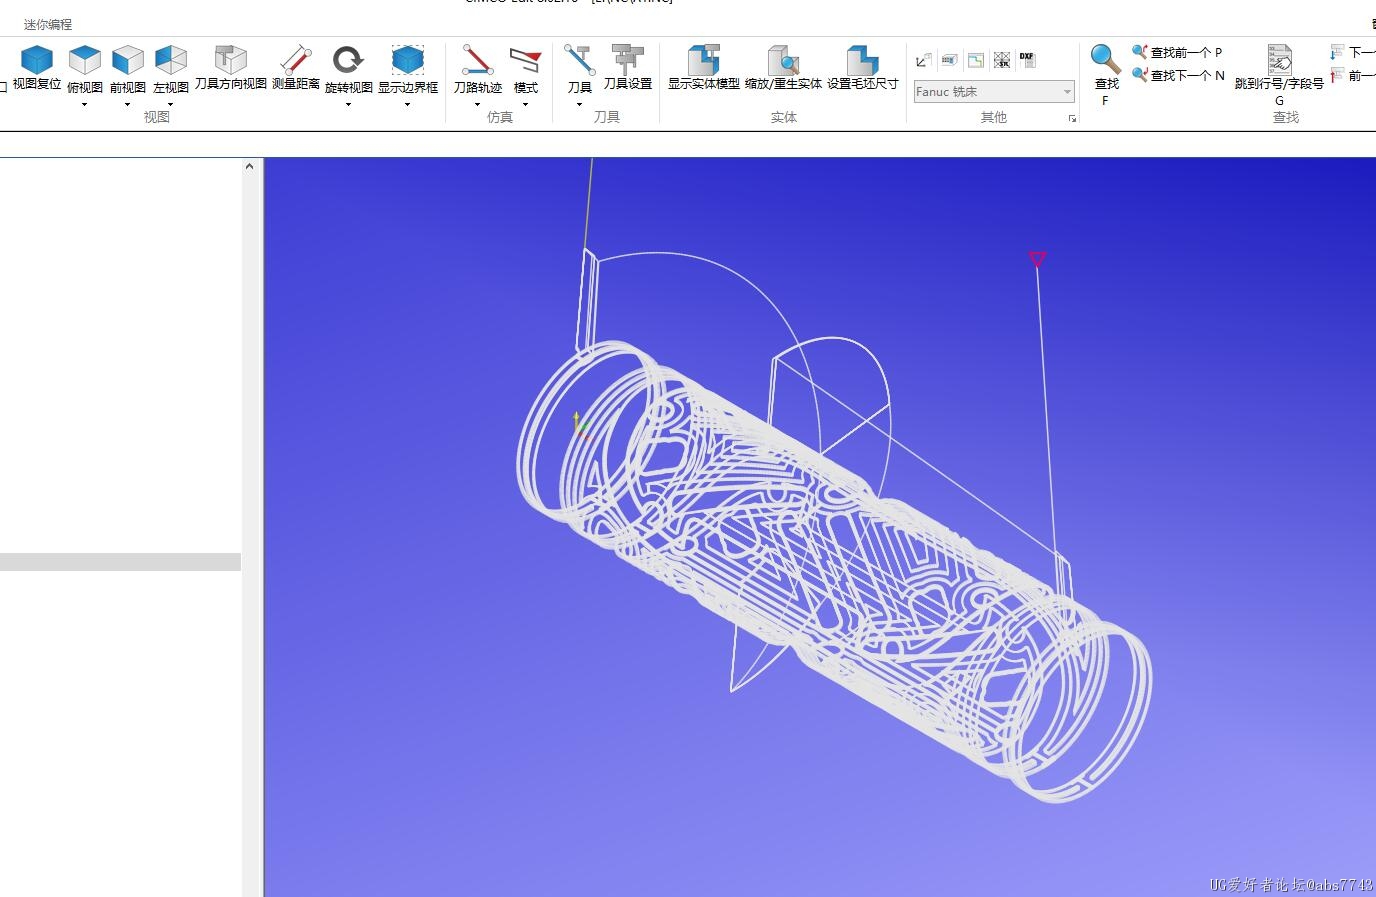Expand the 刀路轨迹 dropdown arrow
Screen dimensions: 1376x897
click(477, 104)
